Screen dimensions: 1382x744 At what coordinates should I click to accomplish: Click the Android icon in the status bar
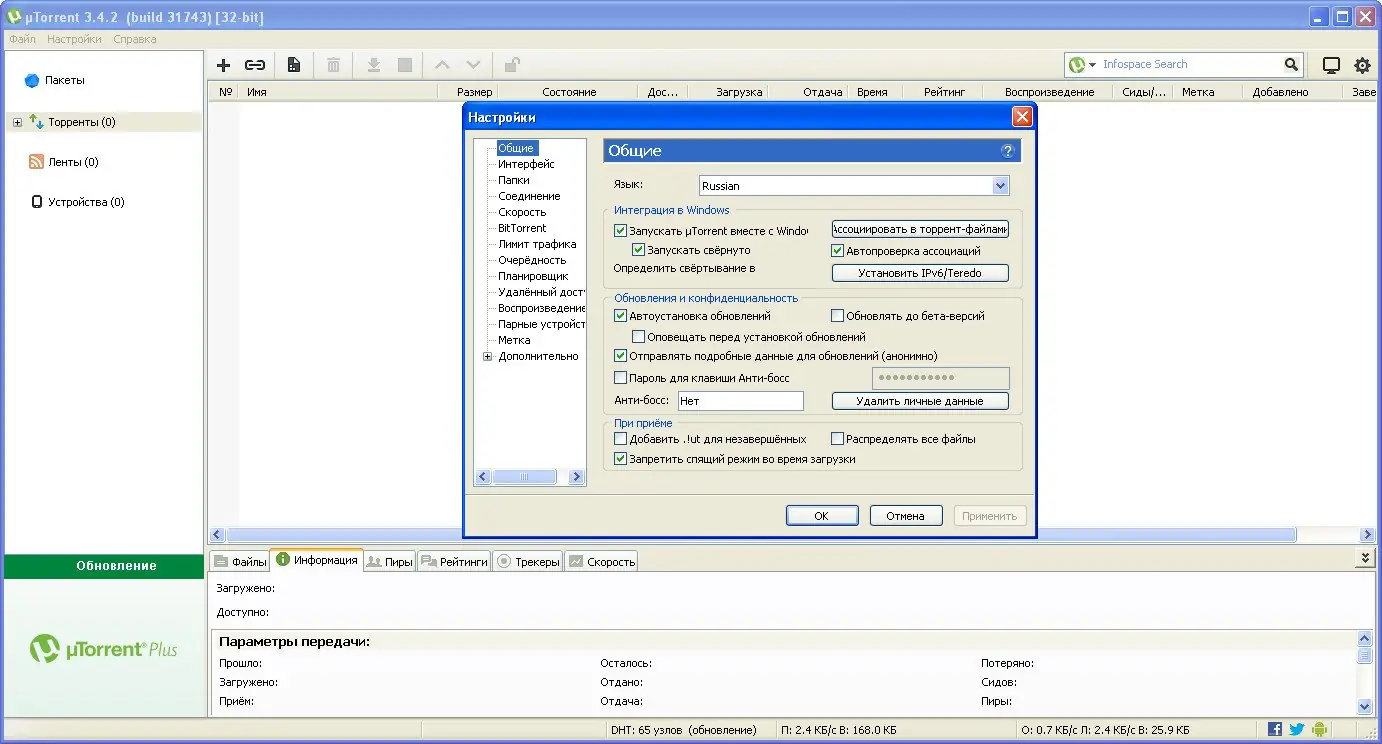pyautogui.click(x=1319, y=729)
